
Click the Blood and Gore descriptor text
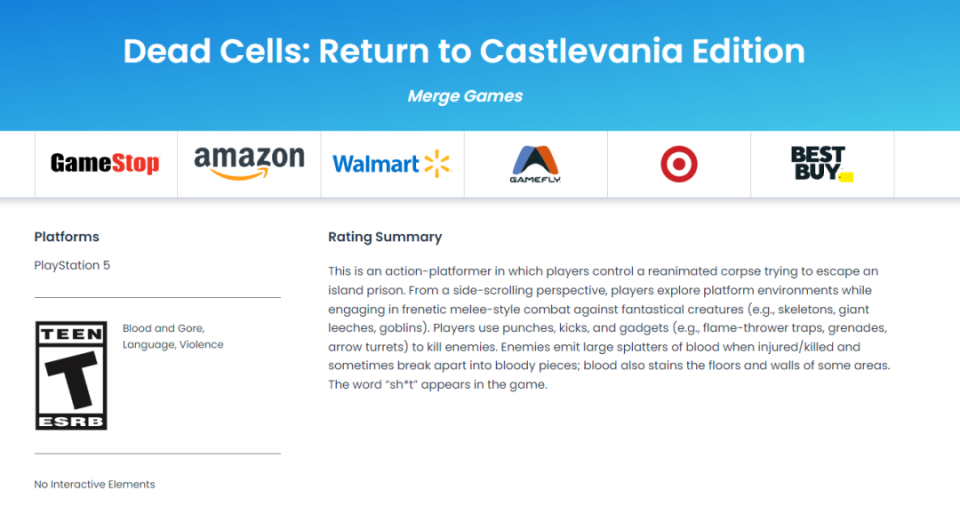(x=163, y=328)
